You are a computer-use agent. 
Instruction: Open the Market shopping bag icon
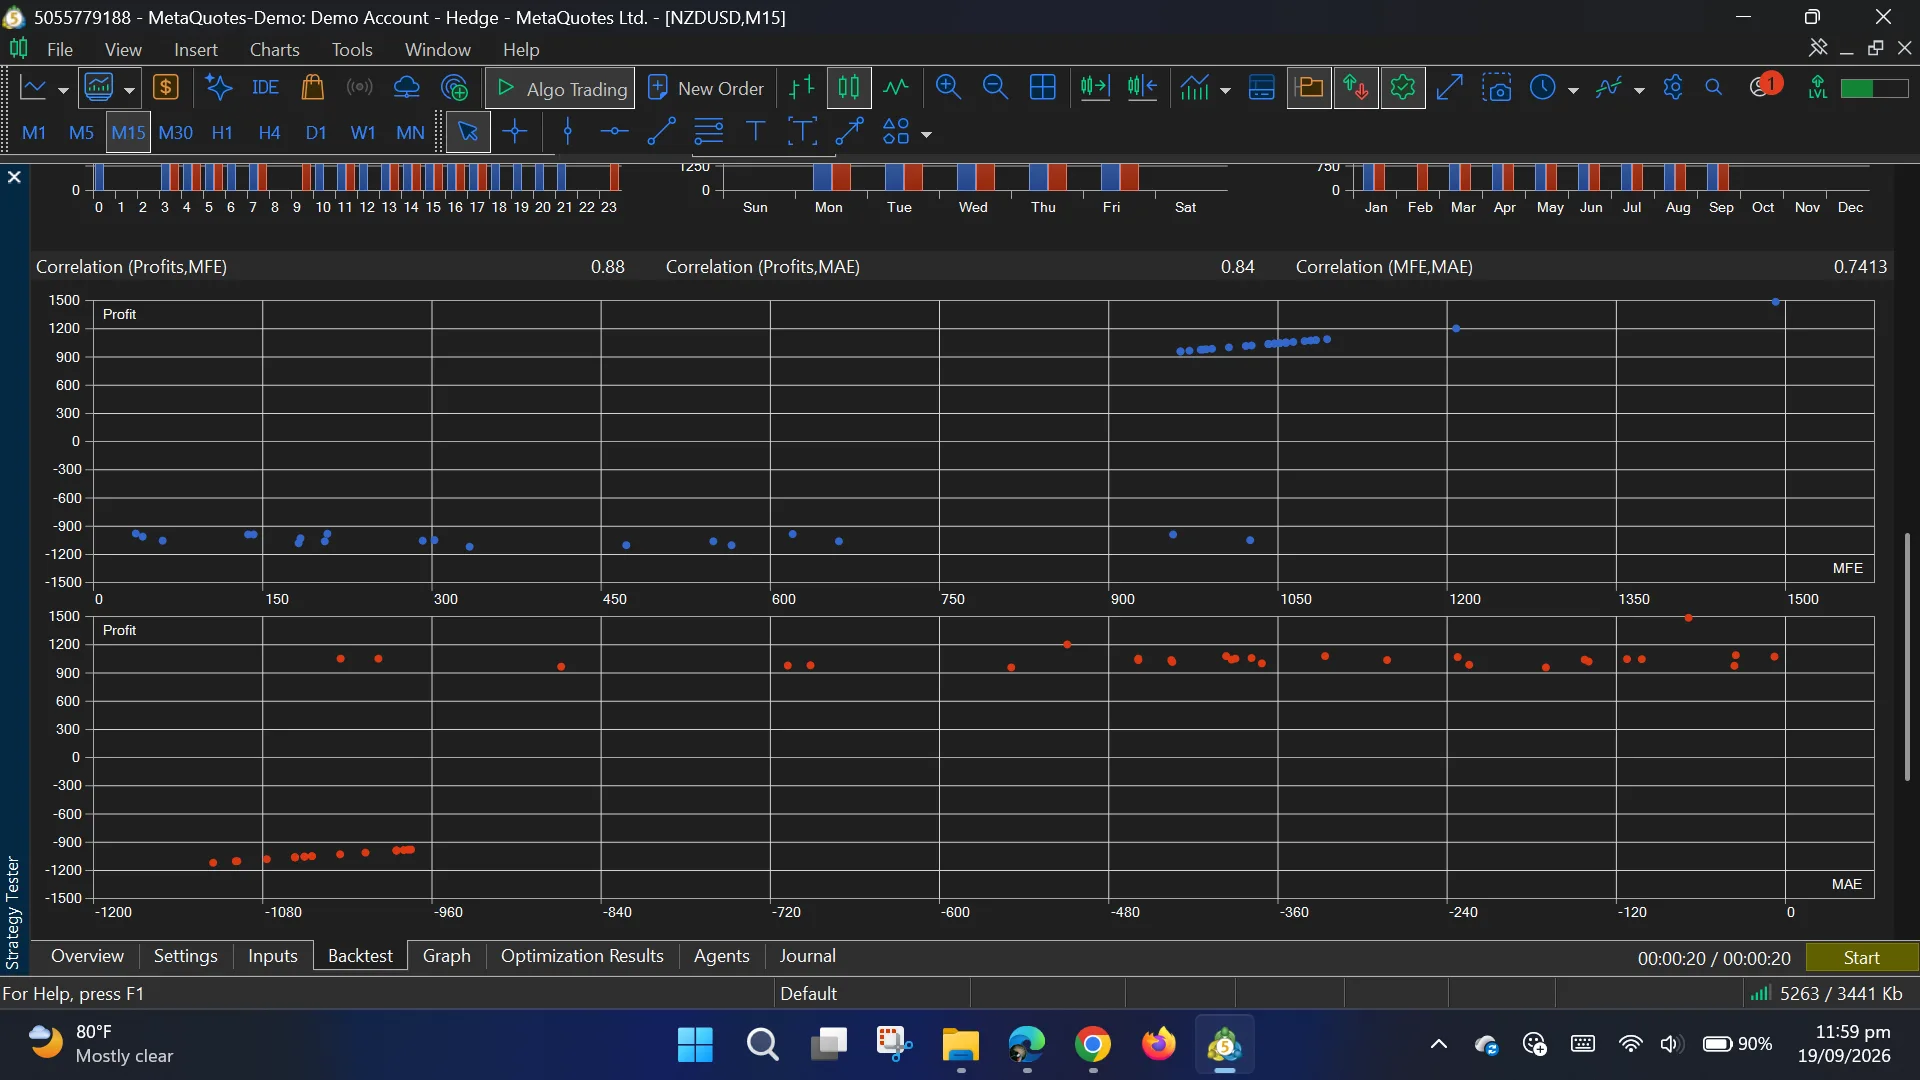(312, 88)
